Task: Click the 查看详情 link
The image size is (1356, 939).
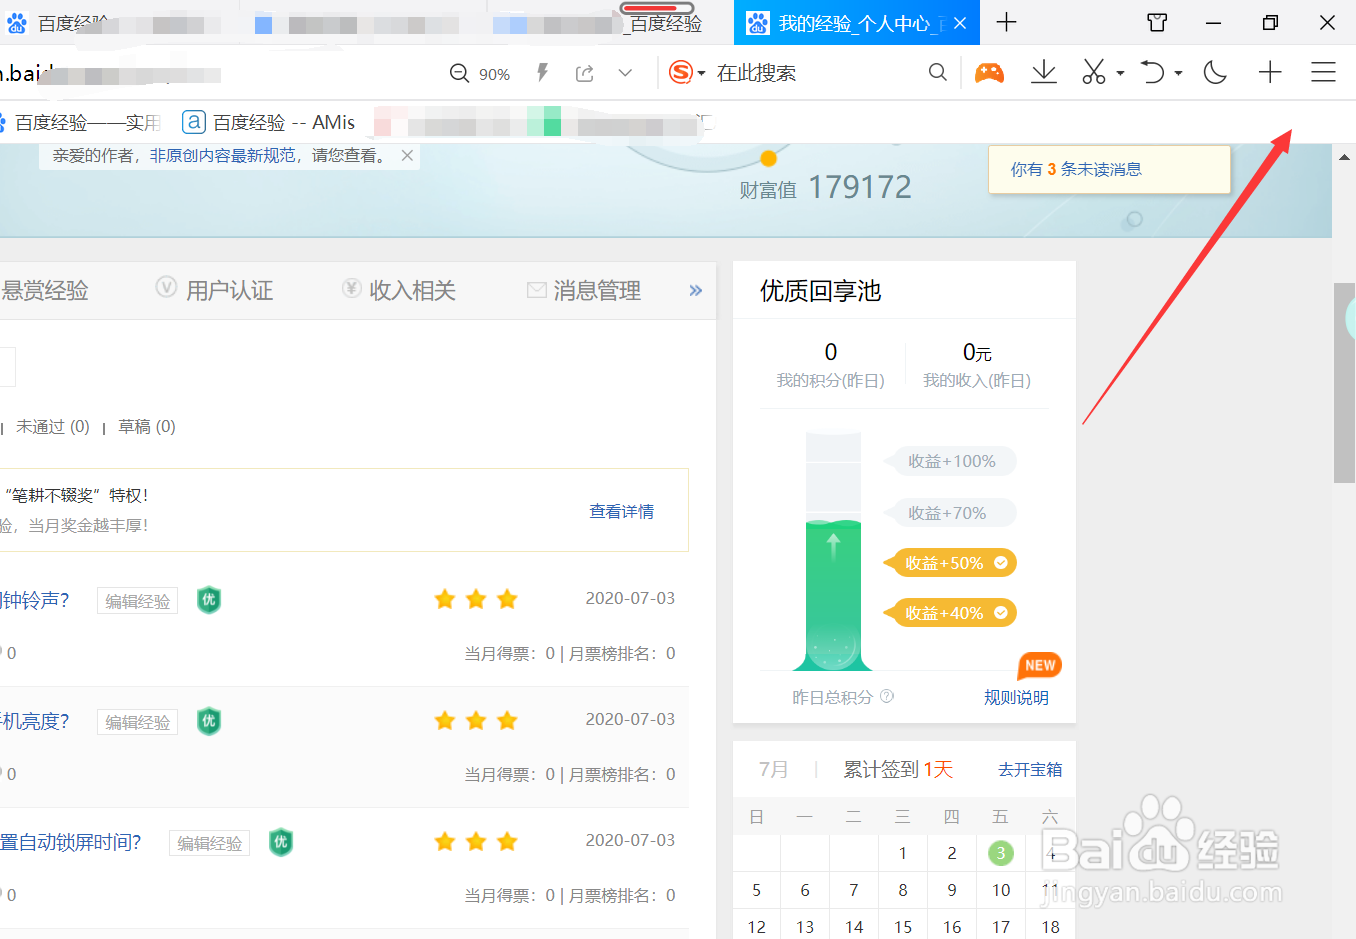Action: click(x=620, y=510)
